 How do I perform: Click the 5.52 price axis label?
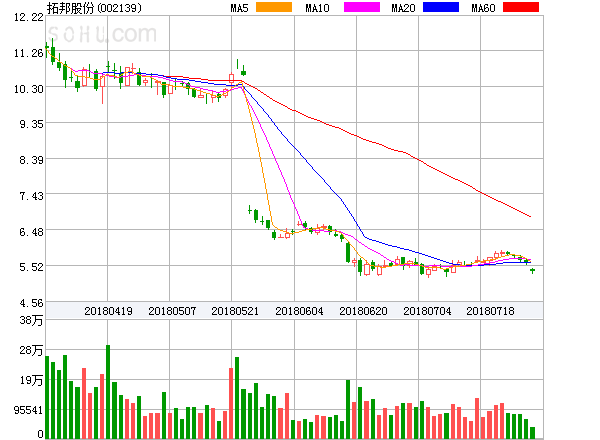31,267
